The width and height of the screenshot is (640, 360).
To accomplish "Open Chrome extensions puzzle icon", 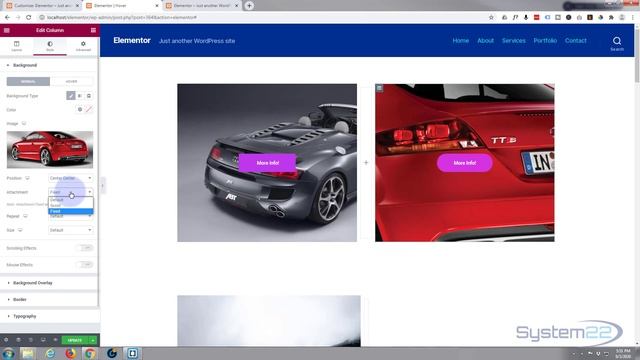I will point(611,18).
